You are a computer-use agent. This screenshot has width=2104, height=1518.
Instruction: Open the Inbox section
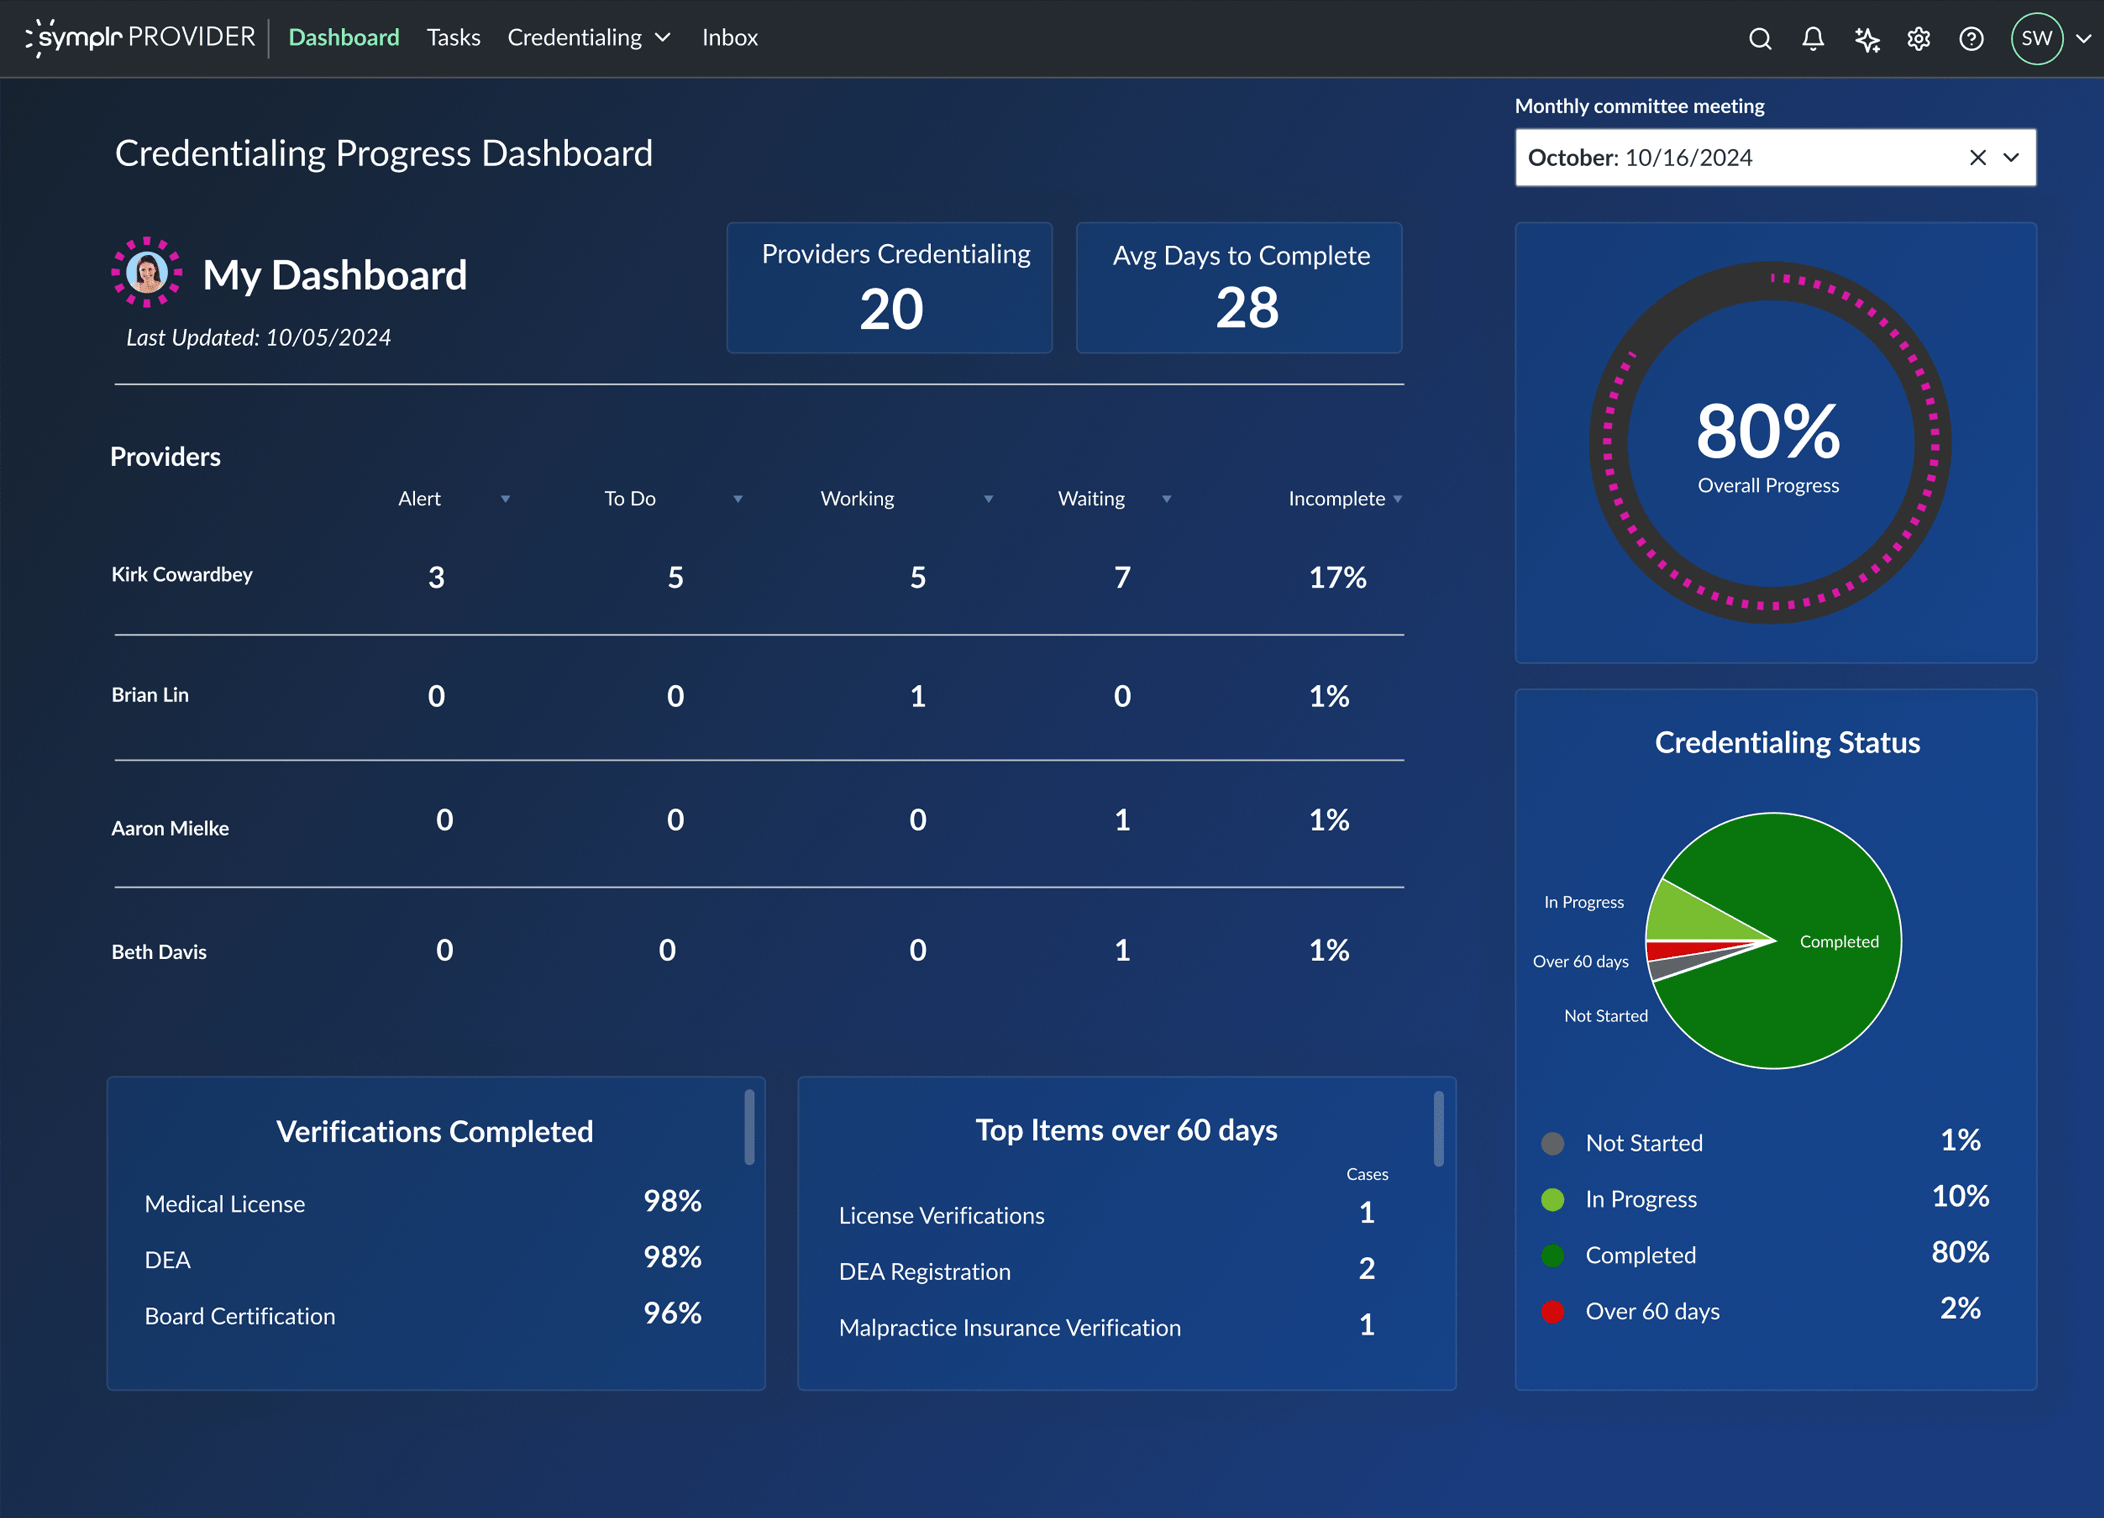click(730, 37)
